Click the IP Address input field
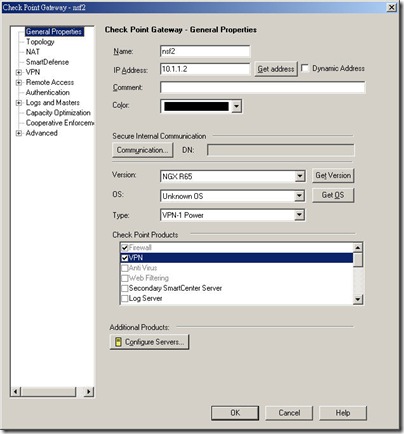The image size is (404, 434). (x=205, y=69)
